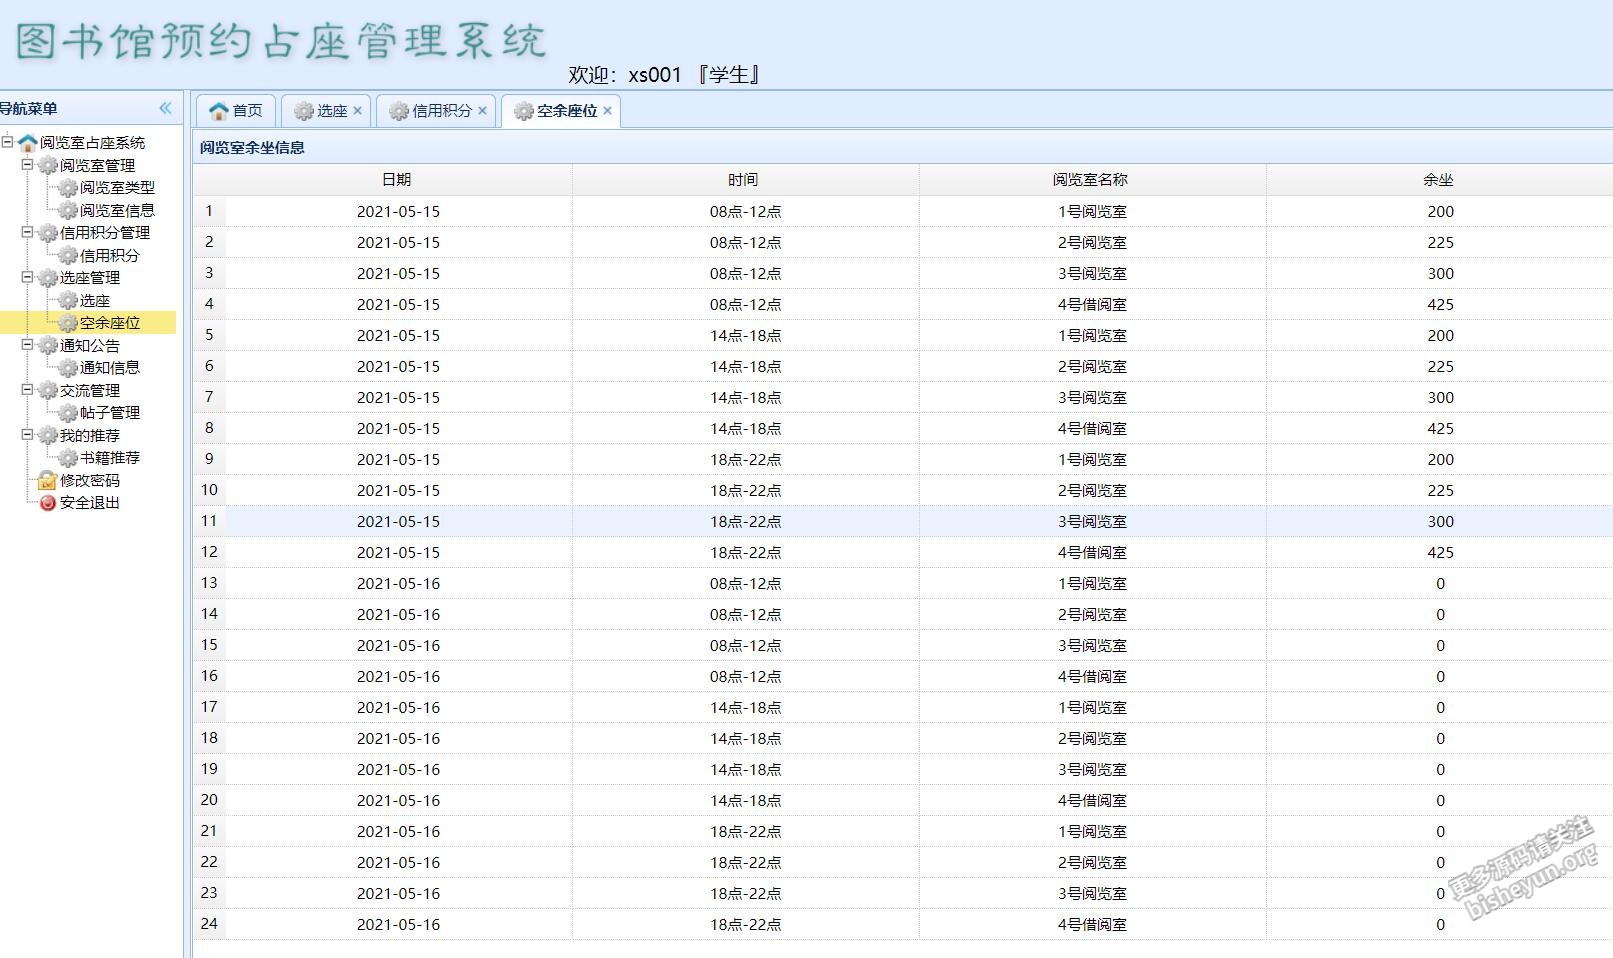
Task: Click gear icon beside 通知公告
Action: [x=48, y=345]
